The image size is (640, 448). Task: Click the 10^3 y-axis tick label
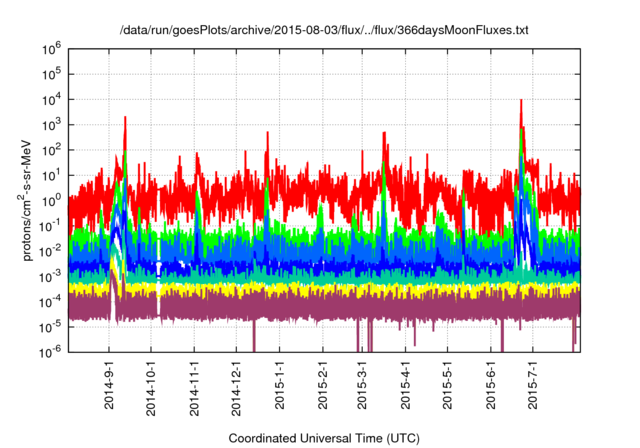coord(51,124)
